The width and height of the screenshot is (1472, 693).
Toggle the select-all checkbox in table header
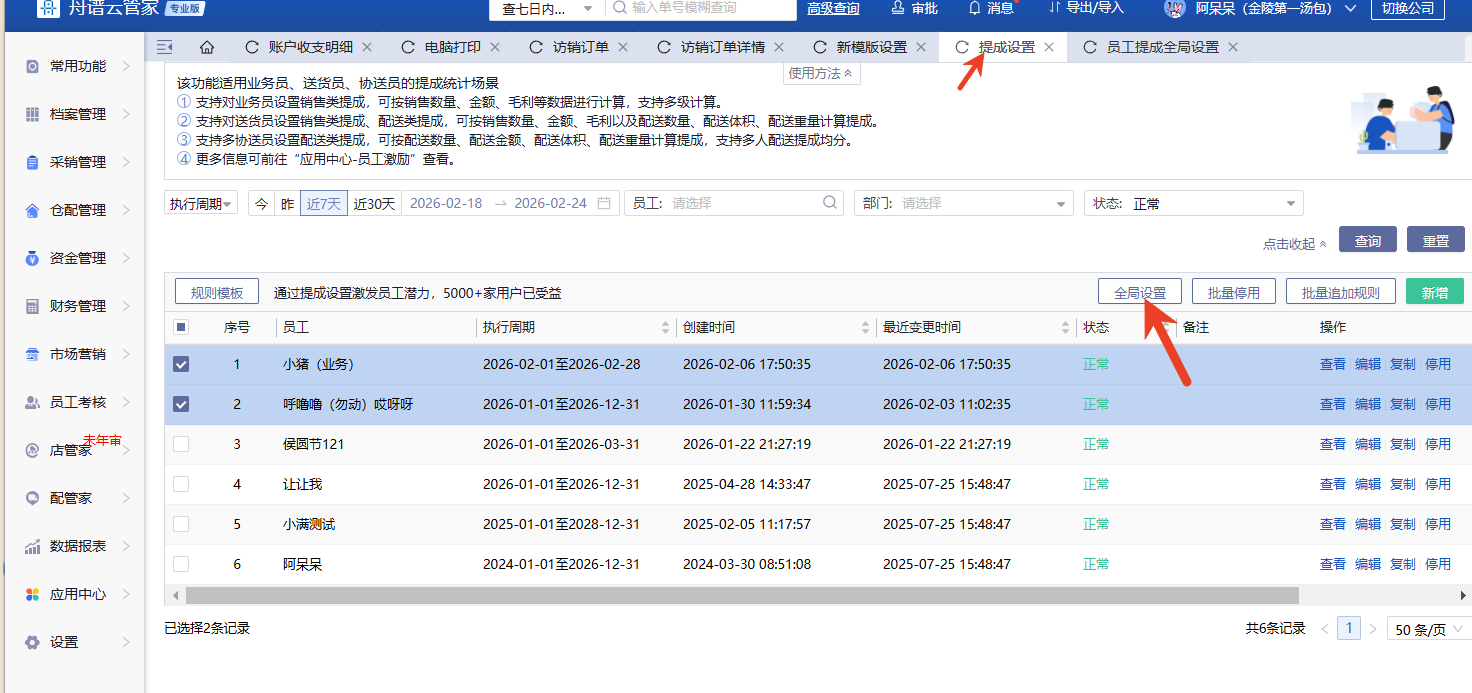(181, 327)
